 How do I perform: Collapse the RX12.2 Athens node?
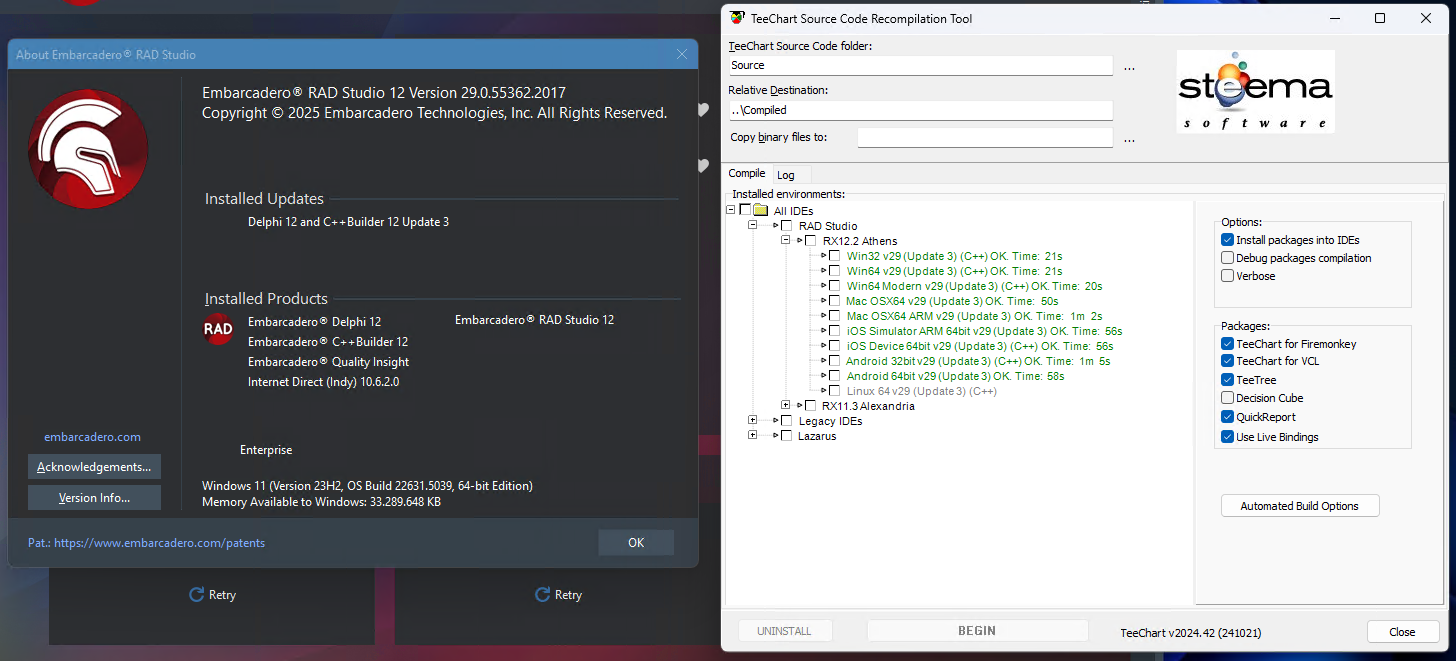(786, 241)
